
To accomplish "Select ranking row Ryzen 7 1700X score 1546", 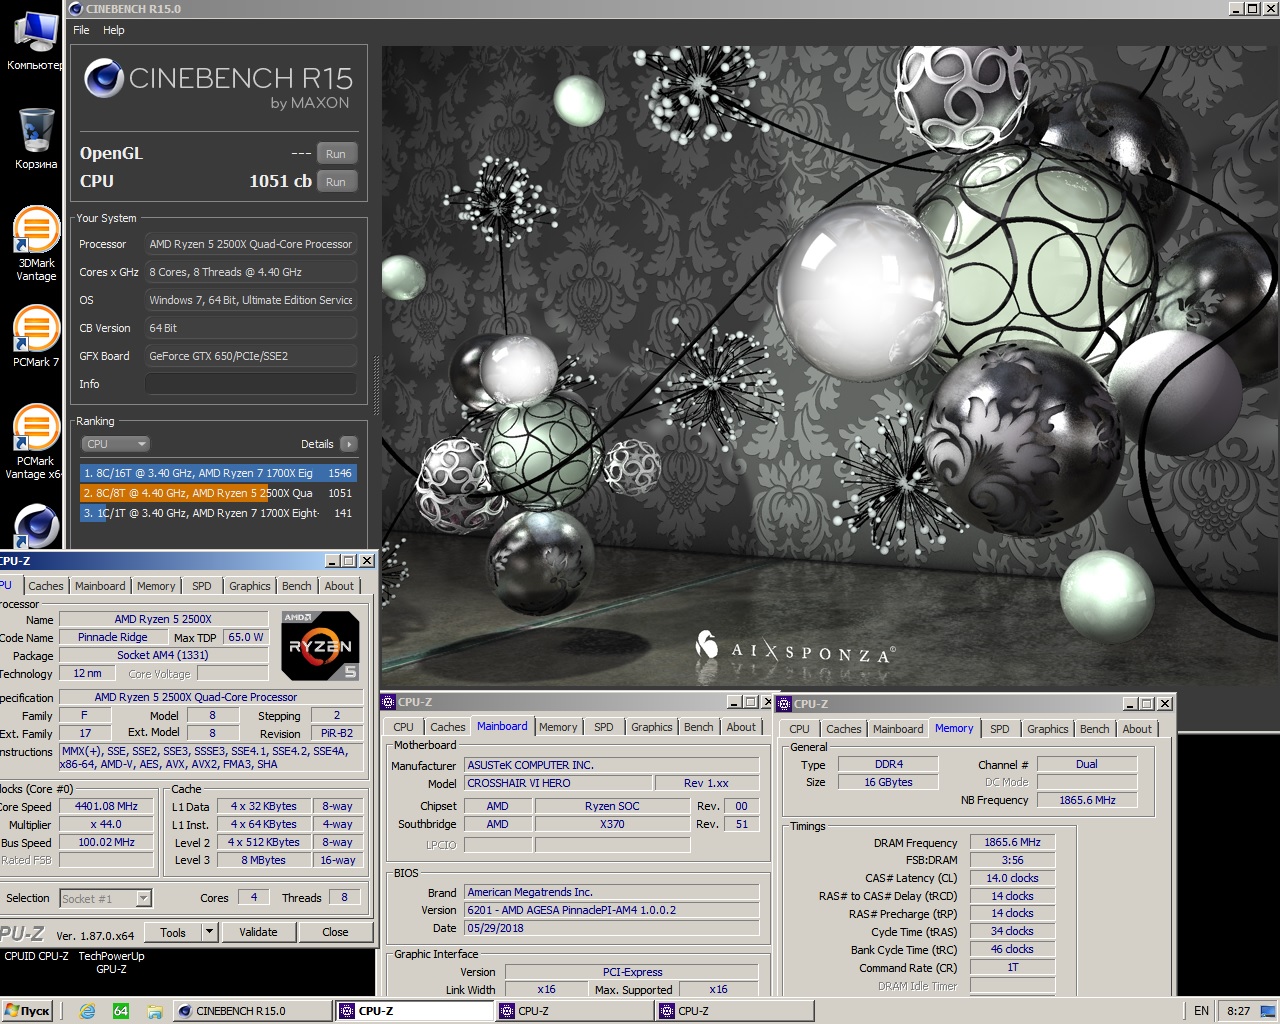I will (x=218, y=473).
